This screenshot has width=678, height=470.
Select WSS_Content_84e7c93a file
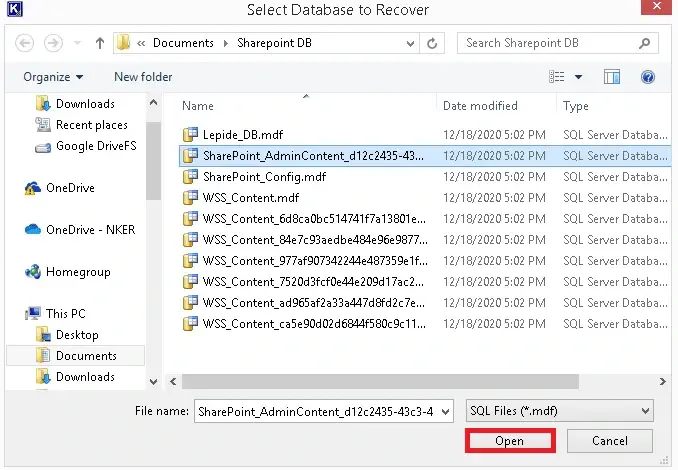point(425,240)
